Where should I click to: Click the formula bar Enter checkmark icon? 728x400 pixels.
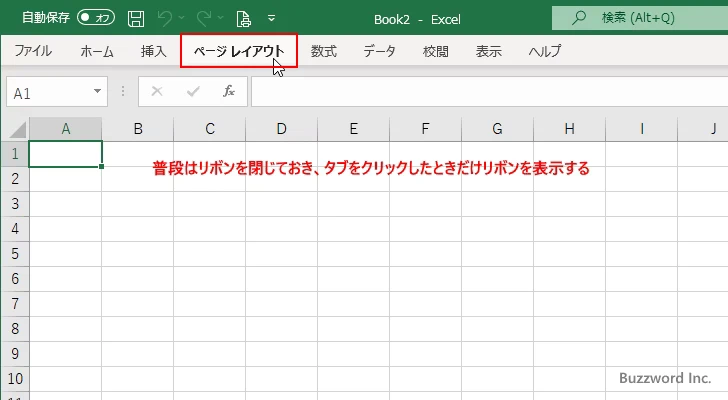pos(193,91)
